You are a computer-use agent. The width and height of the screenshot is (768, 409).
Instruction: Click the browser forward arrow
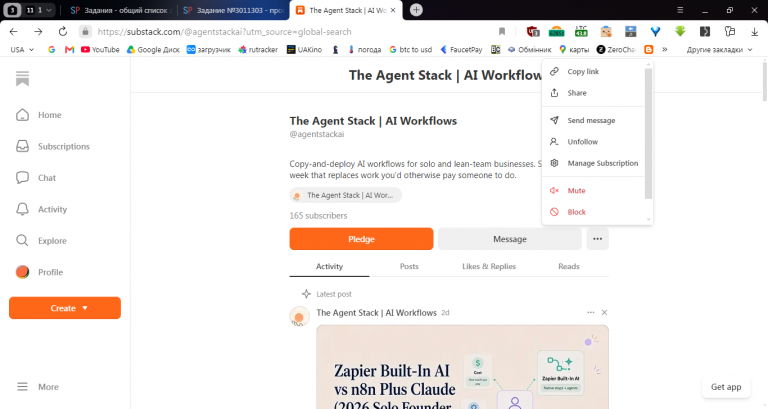[x=38, y=32]
